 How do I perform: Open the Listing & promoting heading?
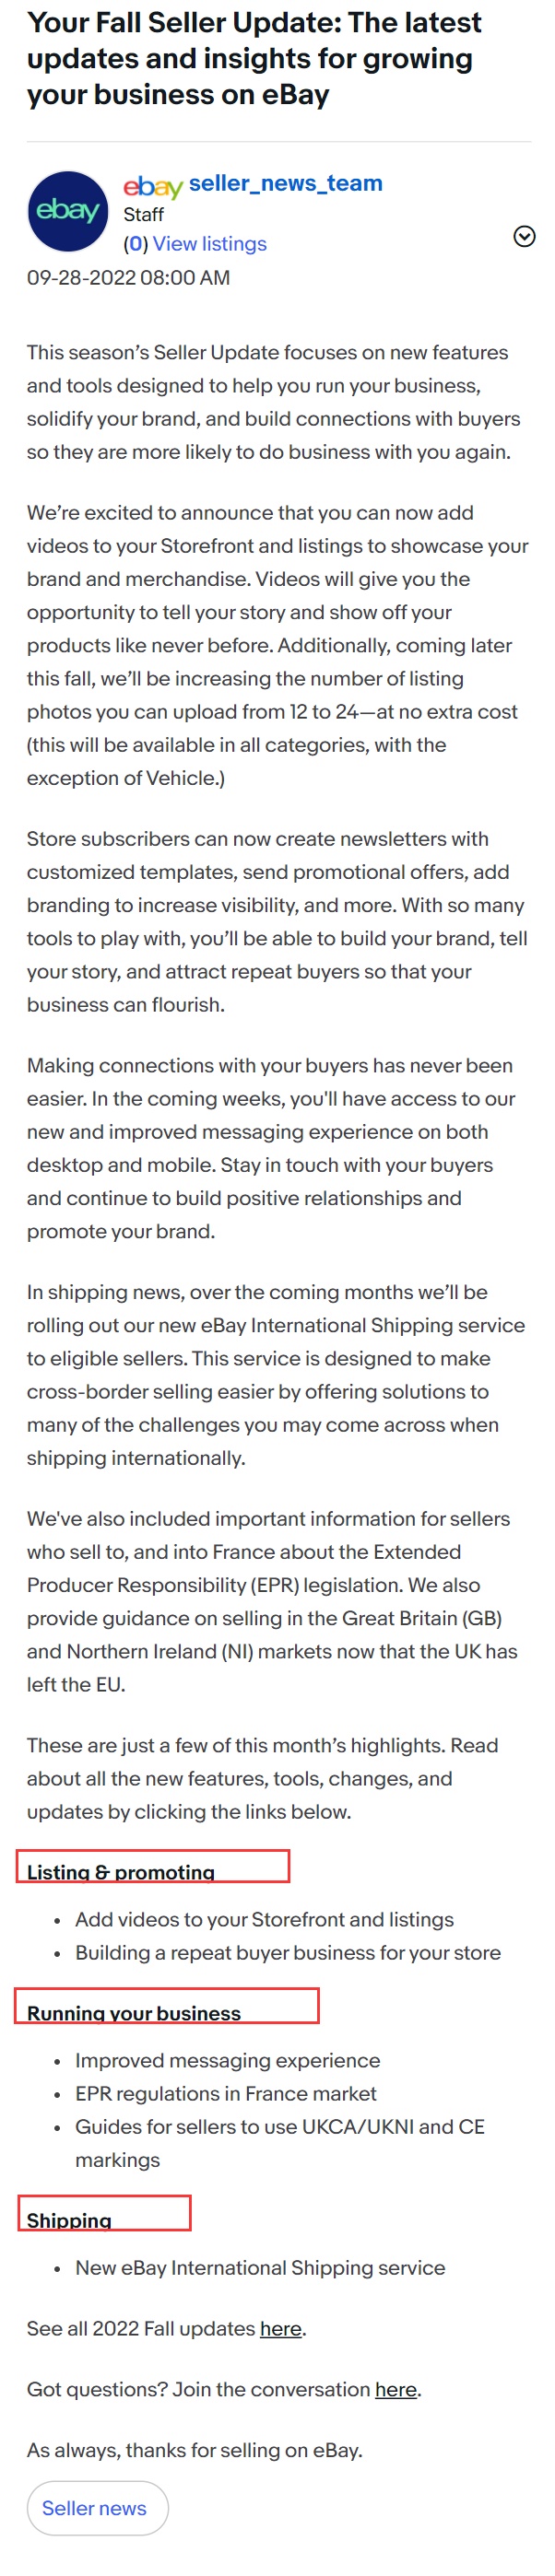[121, 1871]
